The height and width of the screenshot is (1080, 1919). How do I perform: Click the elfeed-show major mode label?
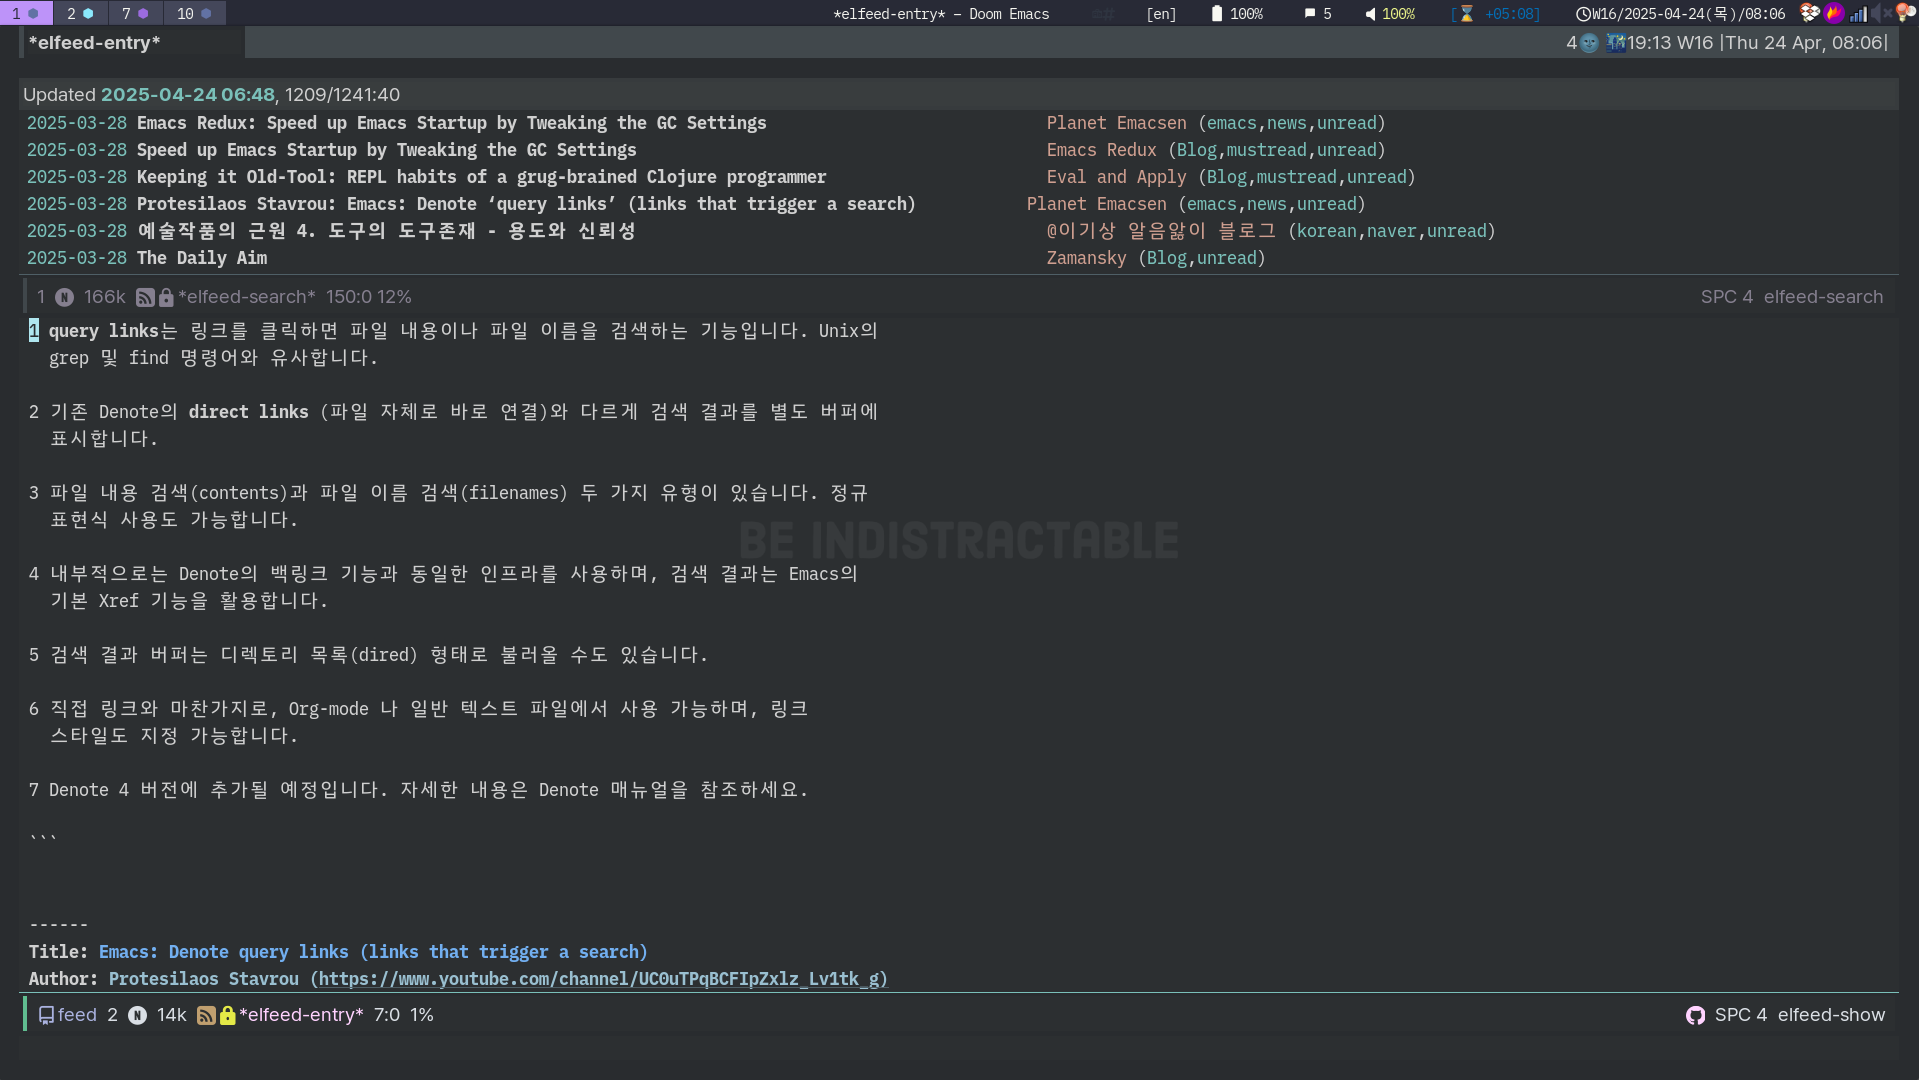[x=1831, y=1015]
